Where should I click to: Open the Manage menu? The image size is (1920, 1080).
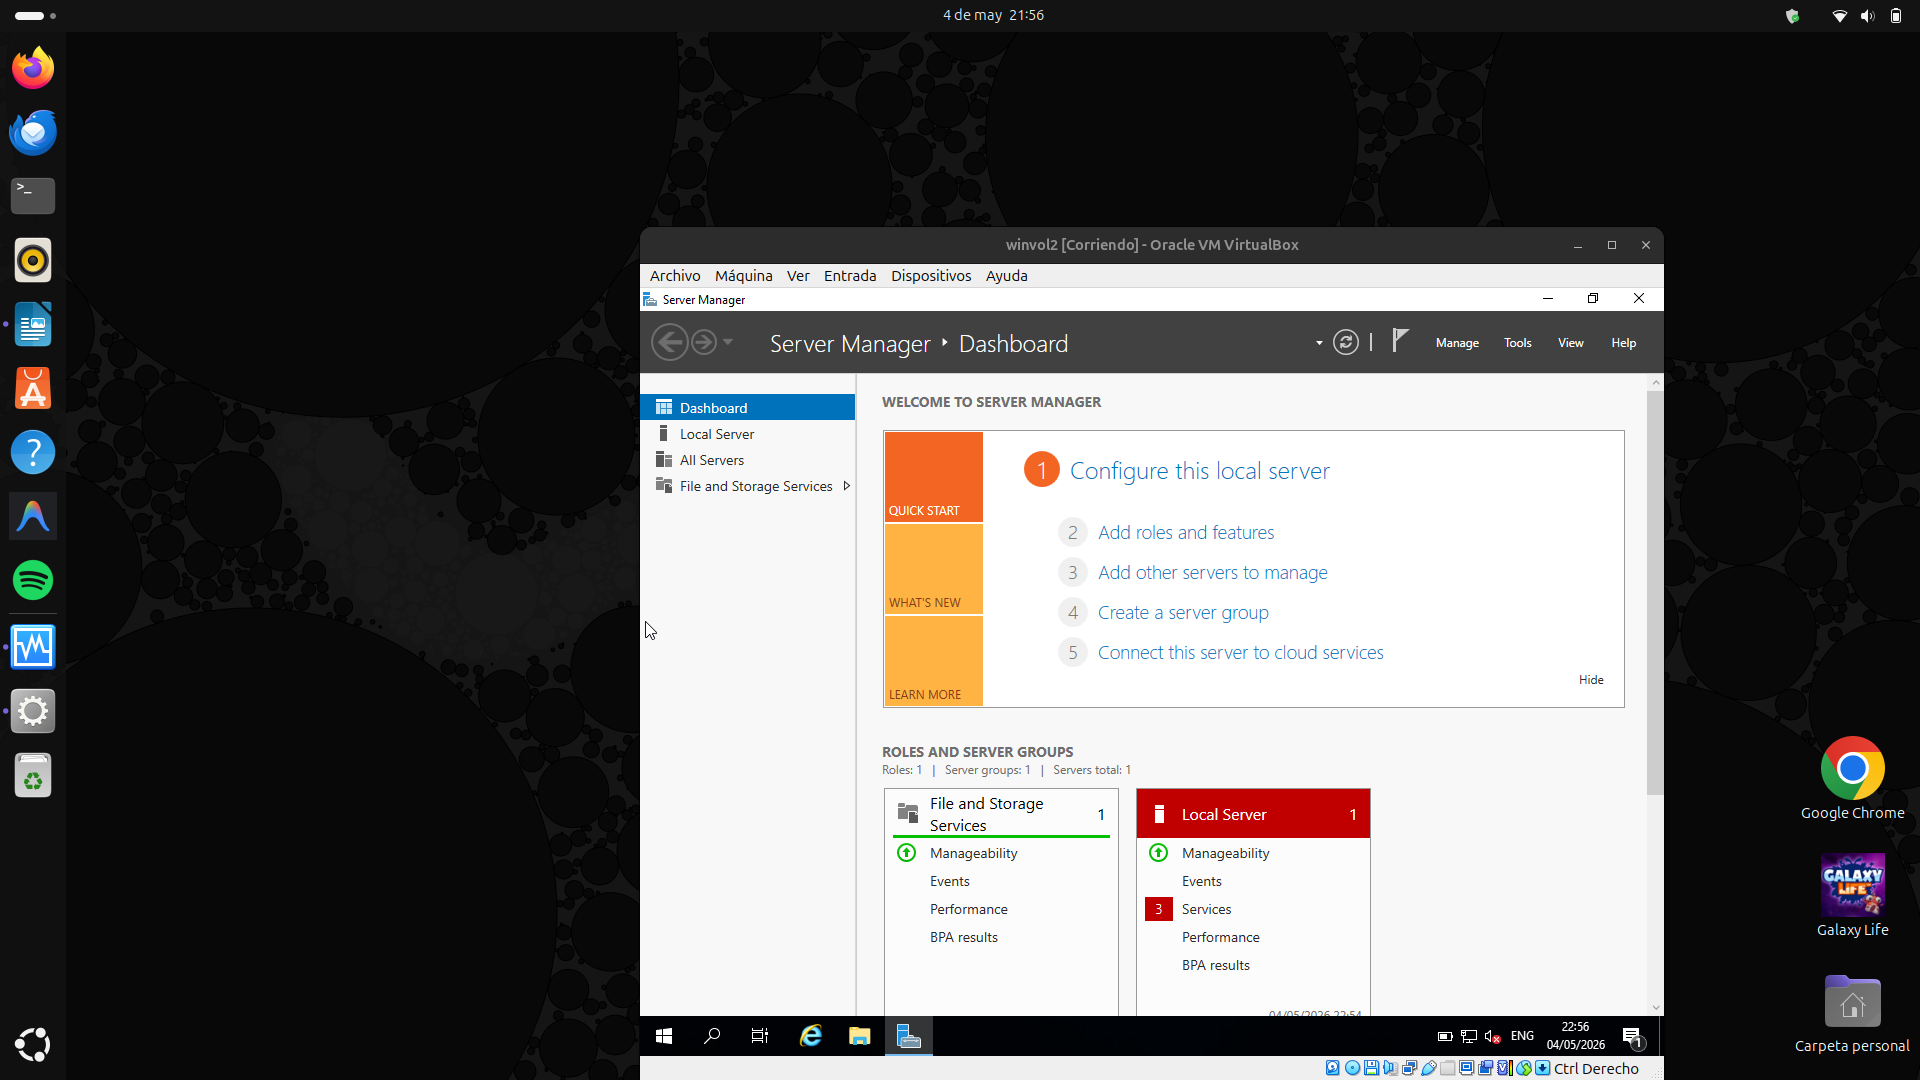point(1457,343)
